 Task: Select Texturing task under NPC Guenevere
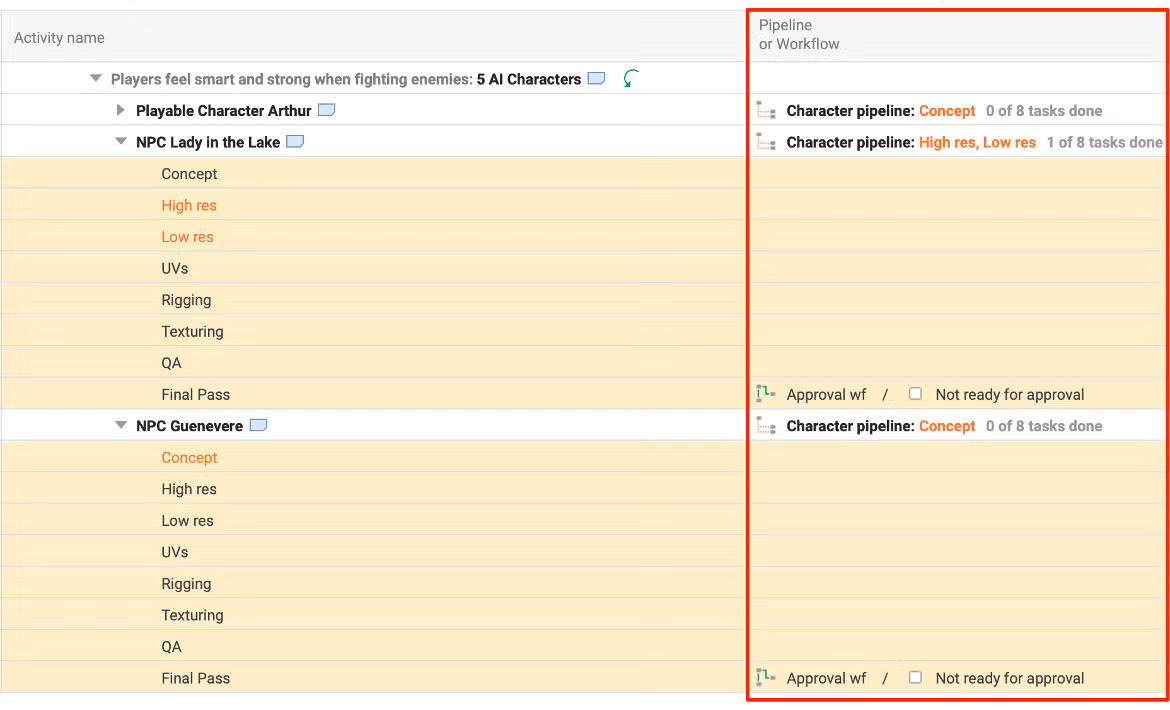tap(193, 615)
